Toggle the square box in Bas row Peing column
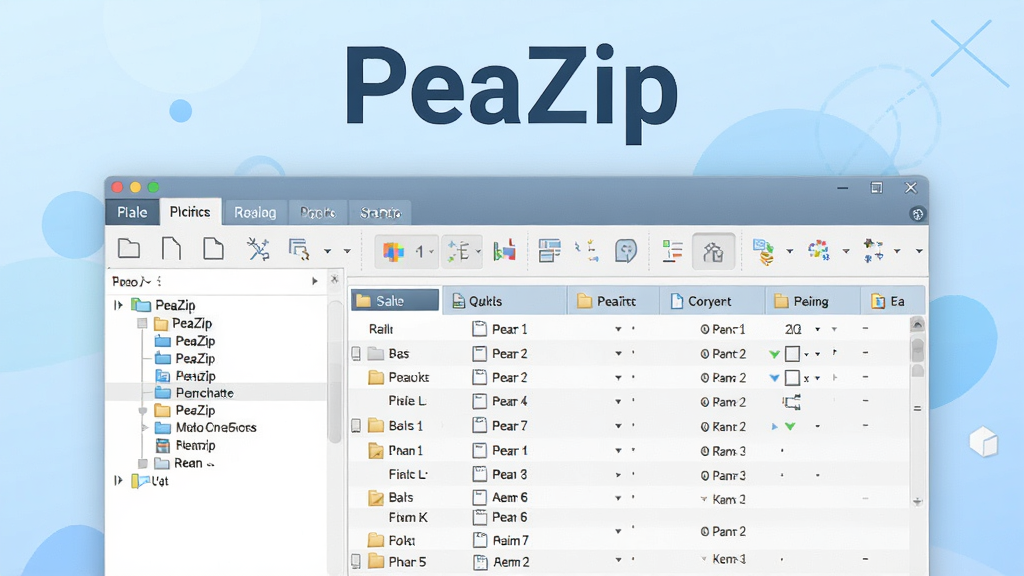The height and width of the screenshot is (576, 1024). (792, 354)
